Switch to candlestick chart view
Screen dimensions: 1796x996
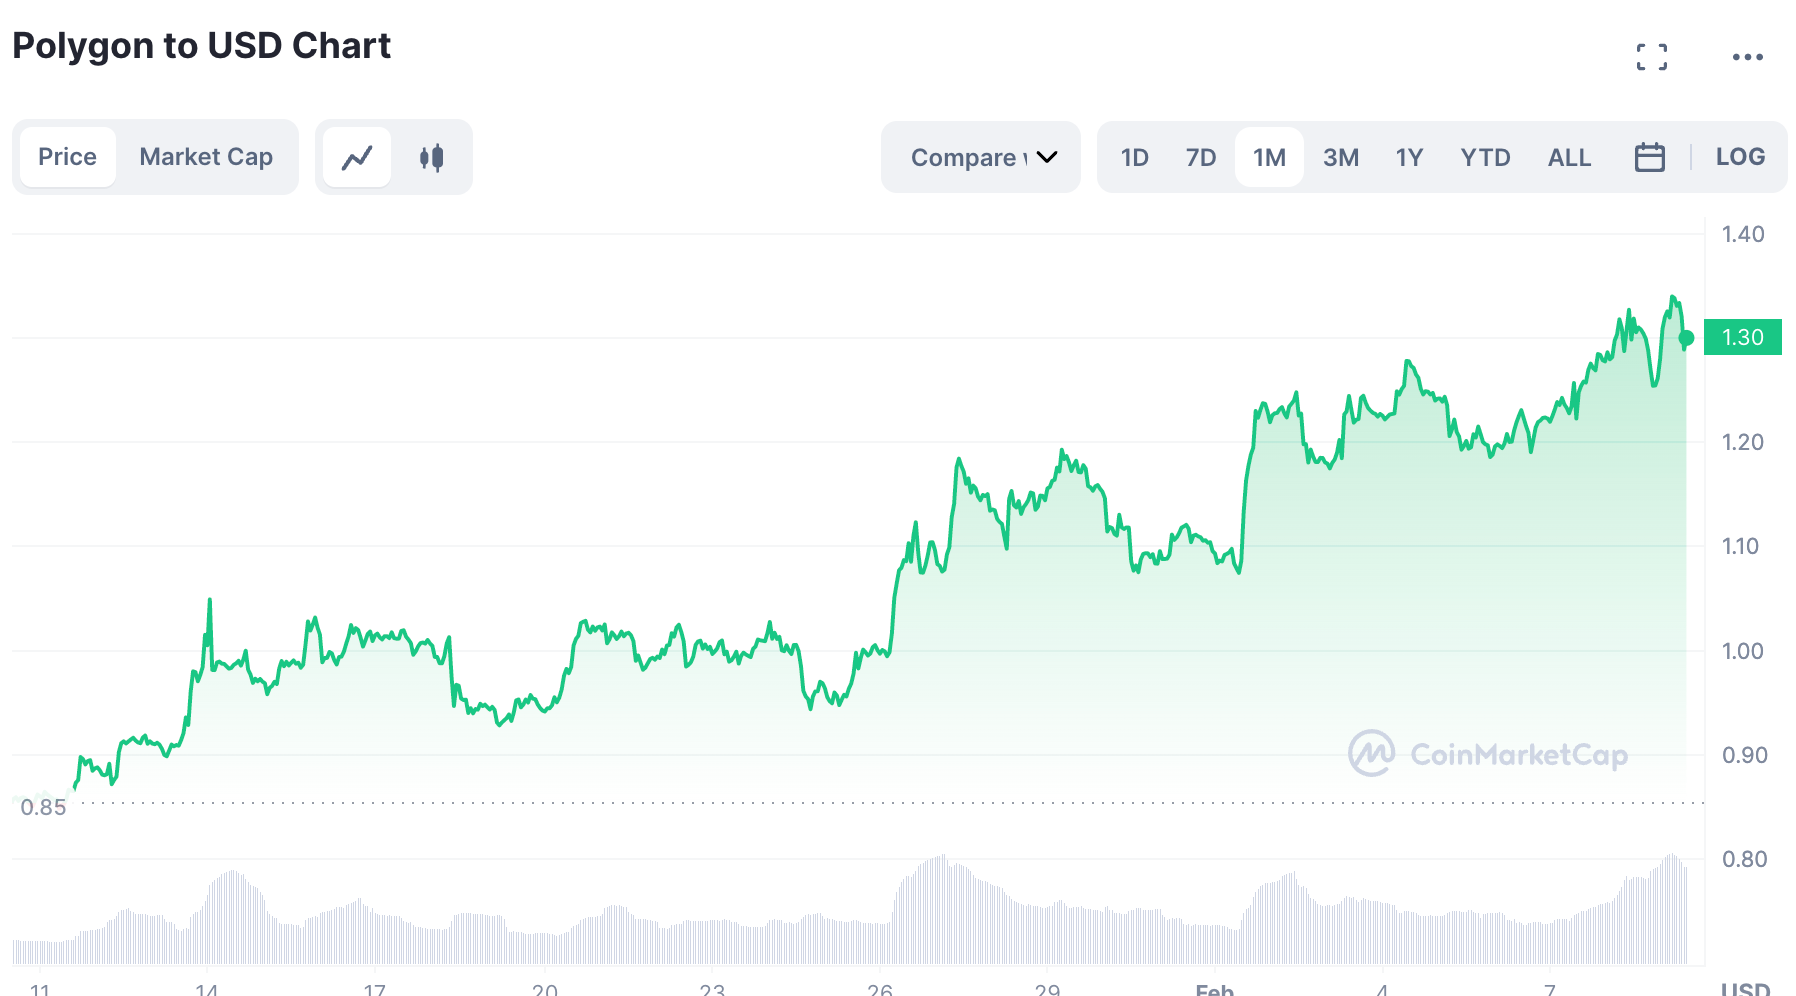[x=431, y=157]
